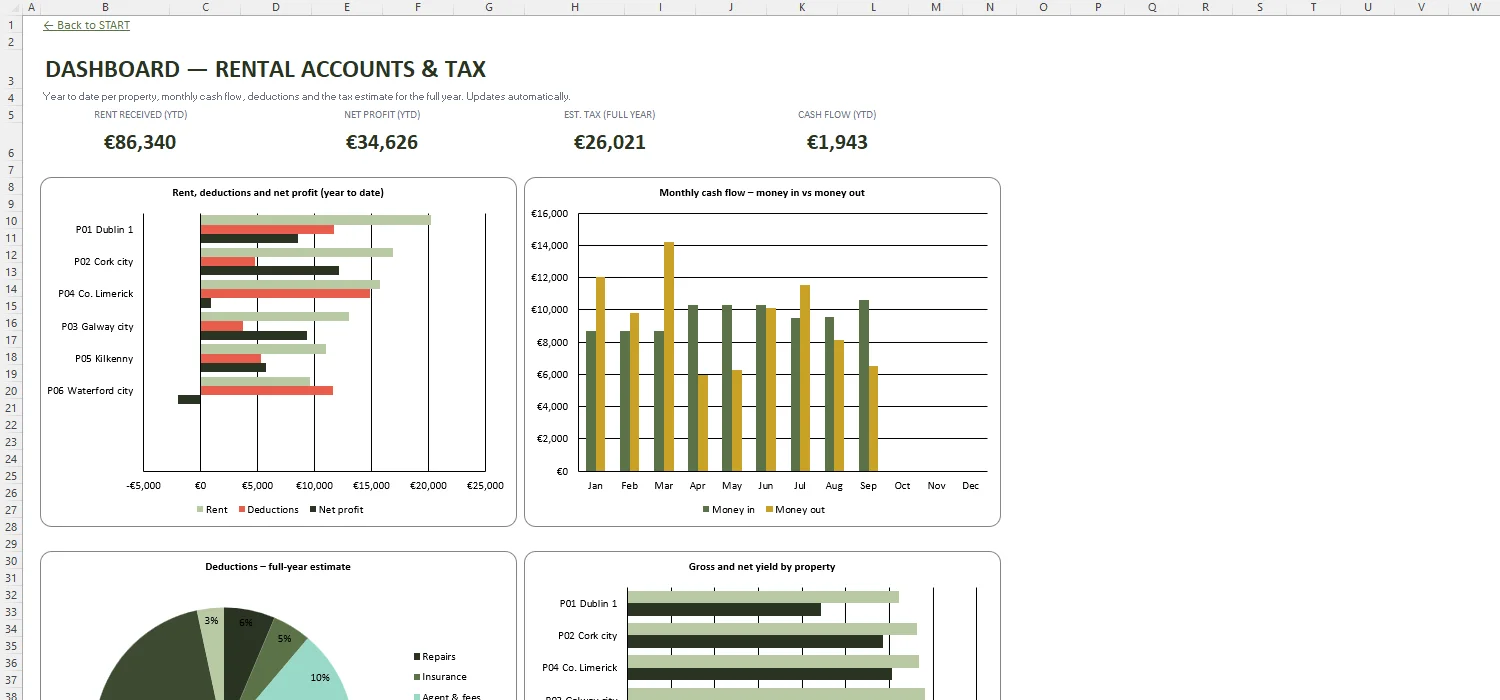Click the CASH FLOW (YTD) label

point(837,114)
